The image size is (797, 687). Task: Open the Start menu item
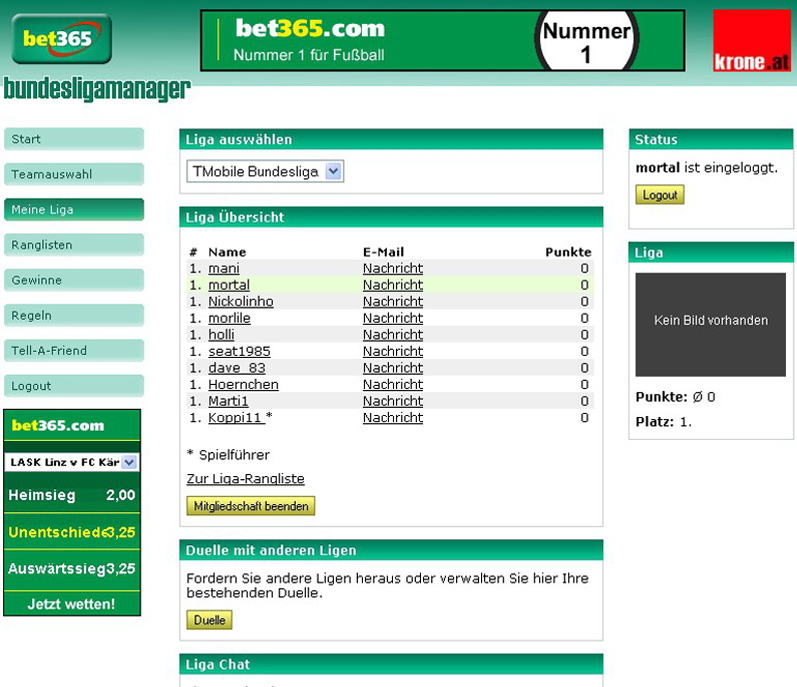74,139
